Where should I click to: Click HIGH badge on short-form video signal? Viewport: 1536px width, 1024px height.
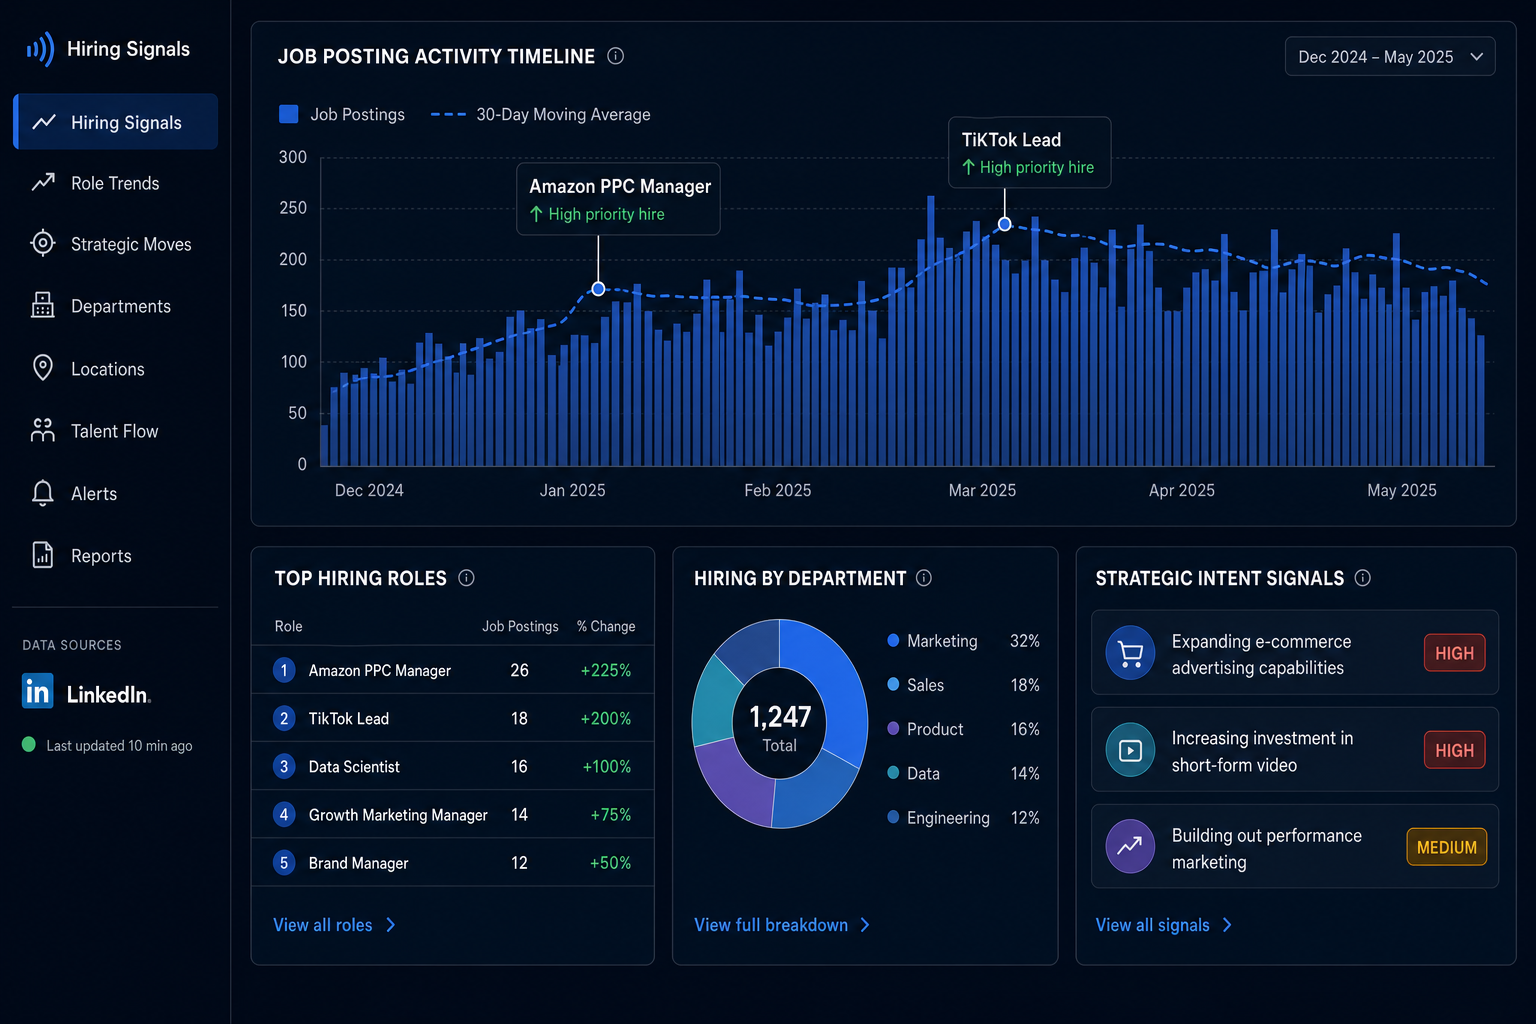(x=1454, y=750)
